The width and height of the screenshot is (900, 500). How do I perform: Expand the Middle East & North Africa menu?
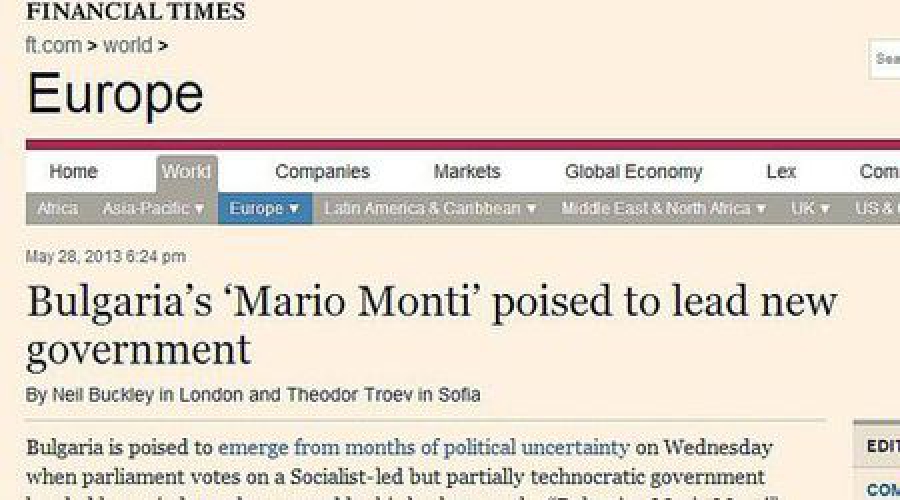tap(663, 209)
